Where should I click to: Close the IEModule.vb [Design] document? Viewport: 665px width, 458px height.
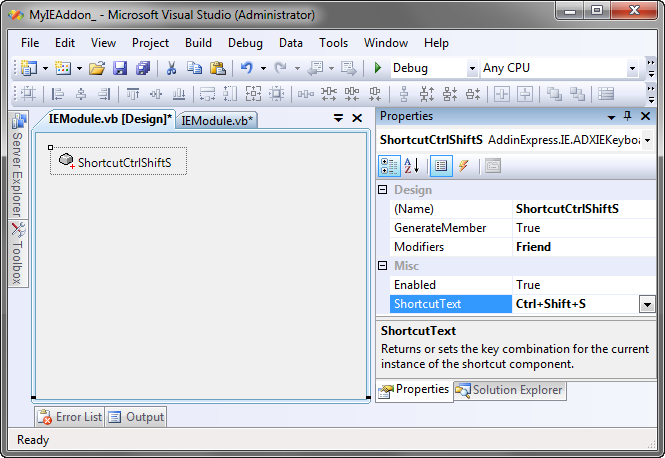tap(357, 118)
